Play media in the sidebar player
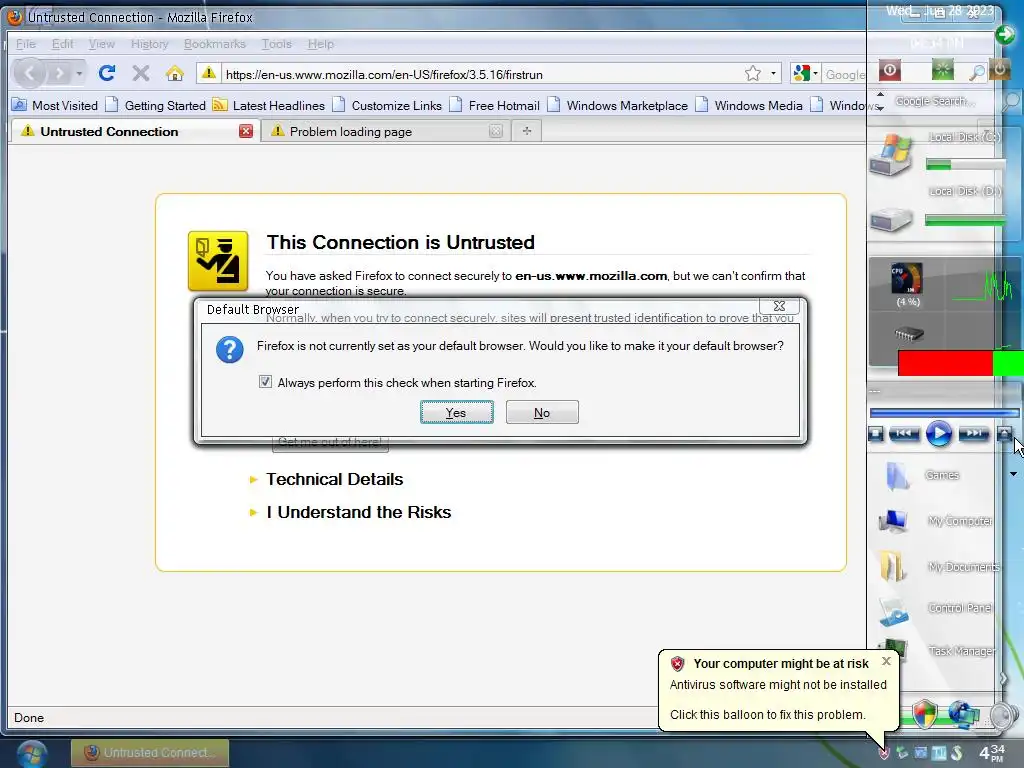This screenshot has height=768, width=1024. pos(938,434)
